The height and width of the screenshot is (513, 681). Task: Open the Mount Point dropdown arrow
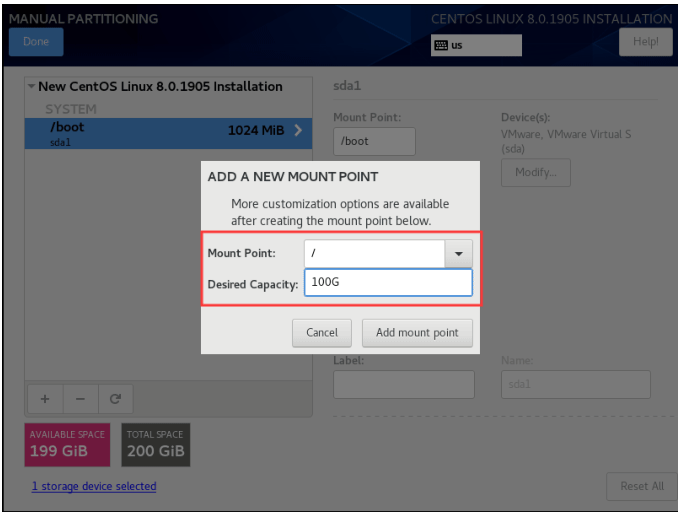click(x=458, y=254)
